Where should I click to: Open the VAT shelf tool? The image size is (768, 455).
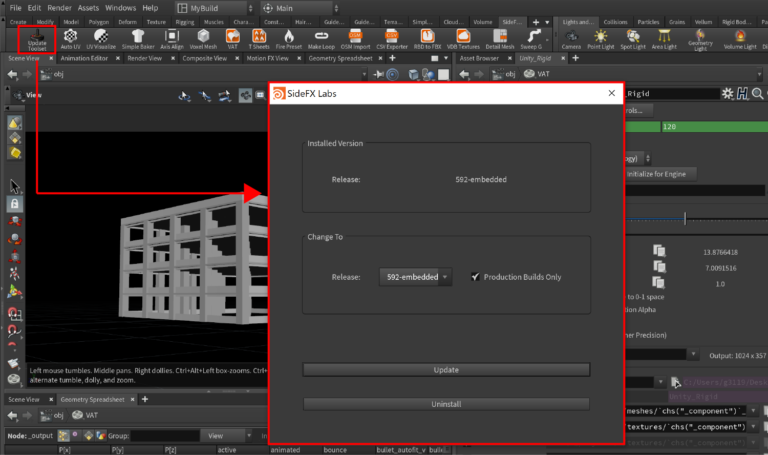click(233, 39)
